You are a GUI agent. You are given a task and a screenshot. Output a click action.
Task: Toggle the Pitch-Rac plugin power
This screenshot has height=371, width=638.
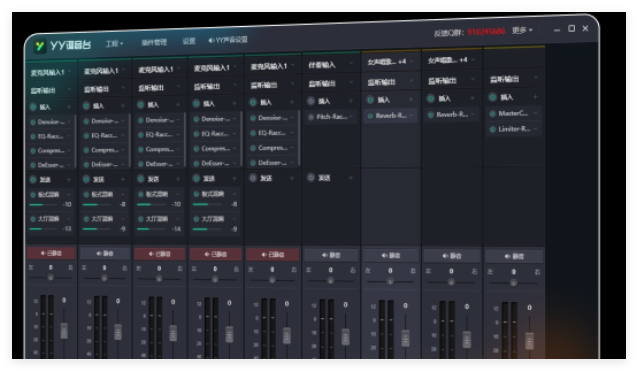coord(311,117)
